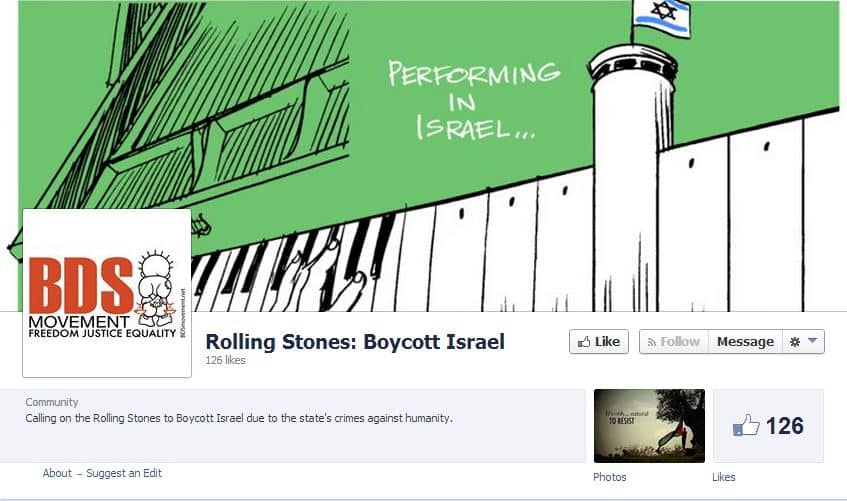The image size is (847, 501).
Task: Open the Photos thumbnail image
Action: [649, 426]
